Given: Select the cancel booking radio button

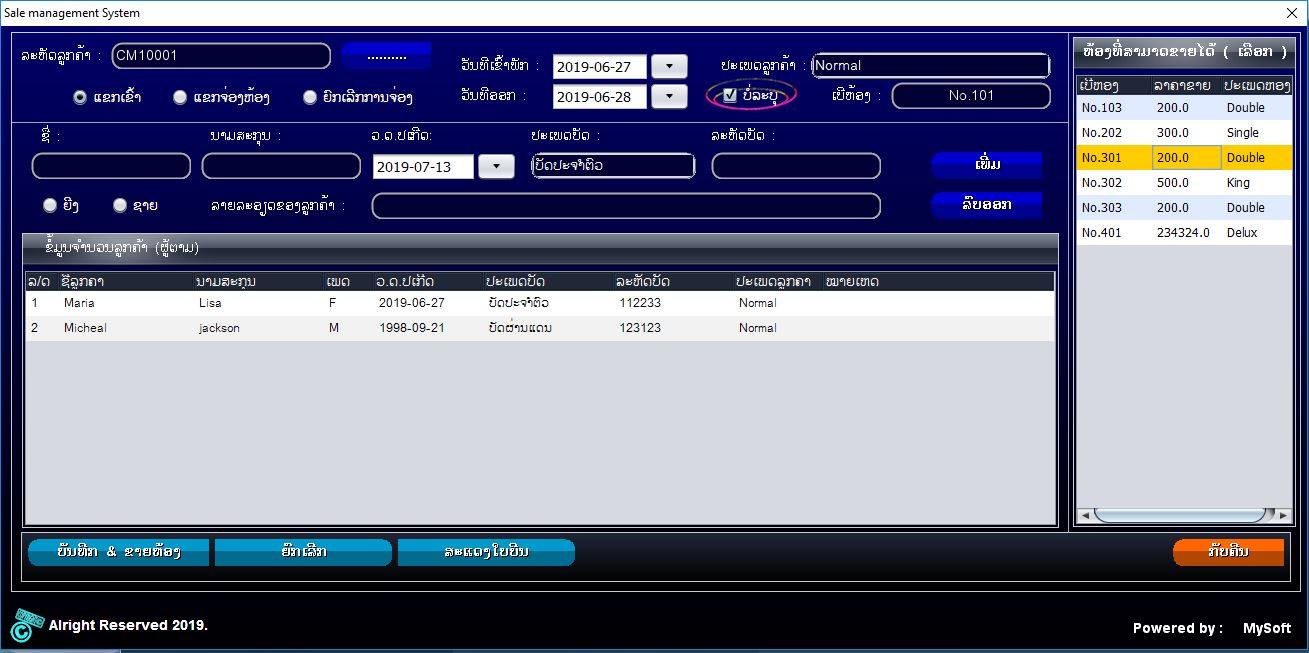Looking at the screenshot, I should [310, 97].
